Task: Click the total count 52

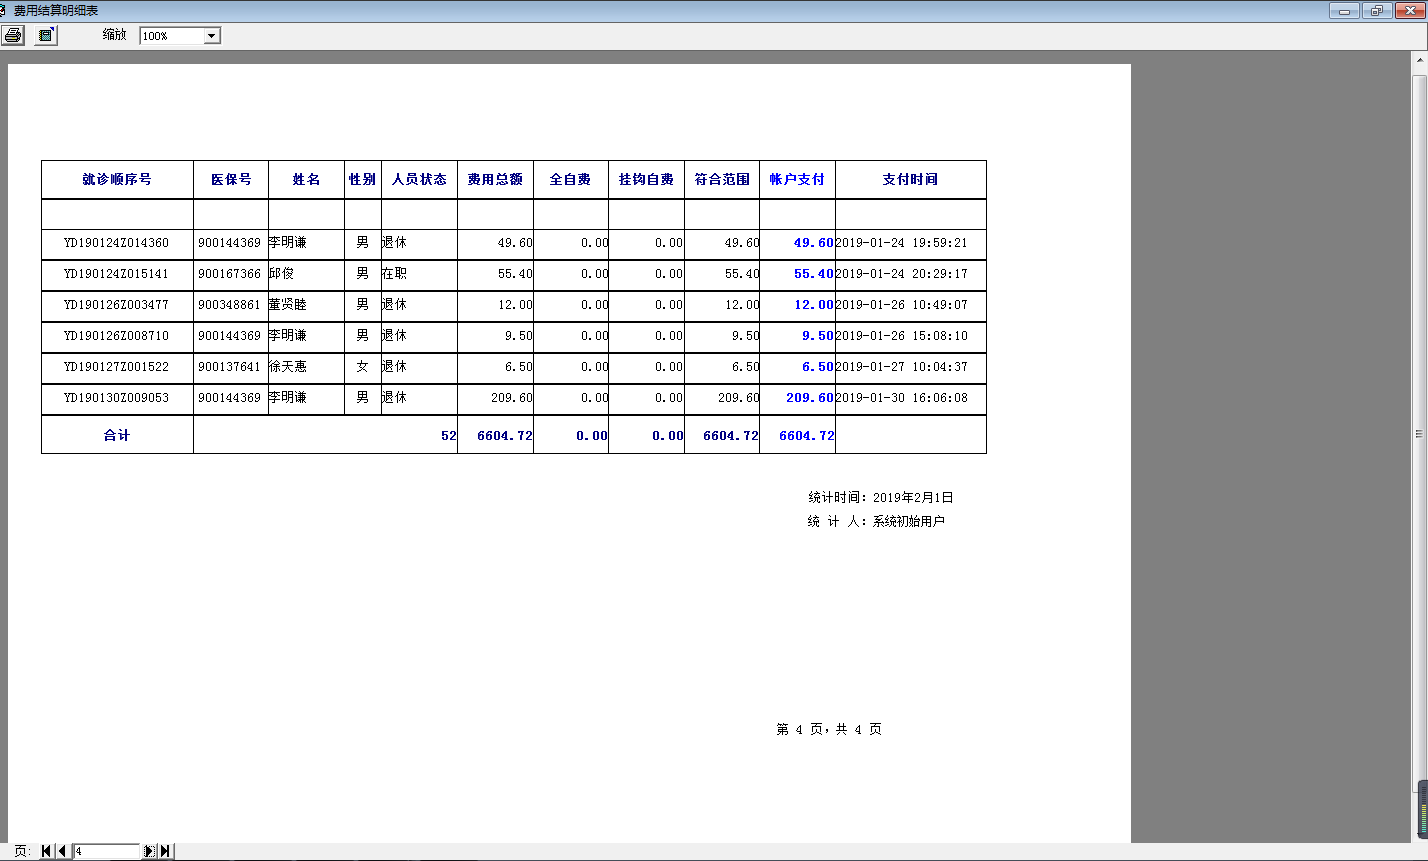Action: pos(448,436)
